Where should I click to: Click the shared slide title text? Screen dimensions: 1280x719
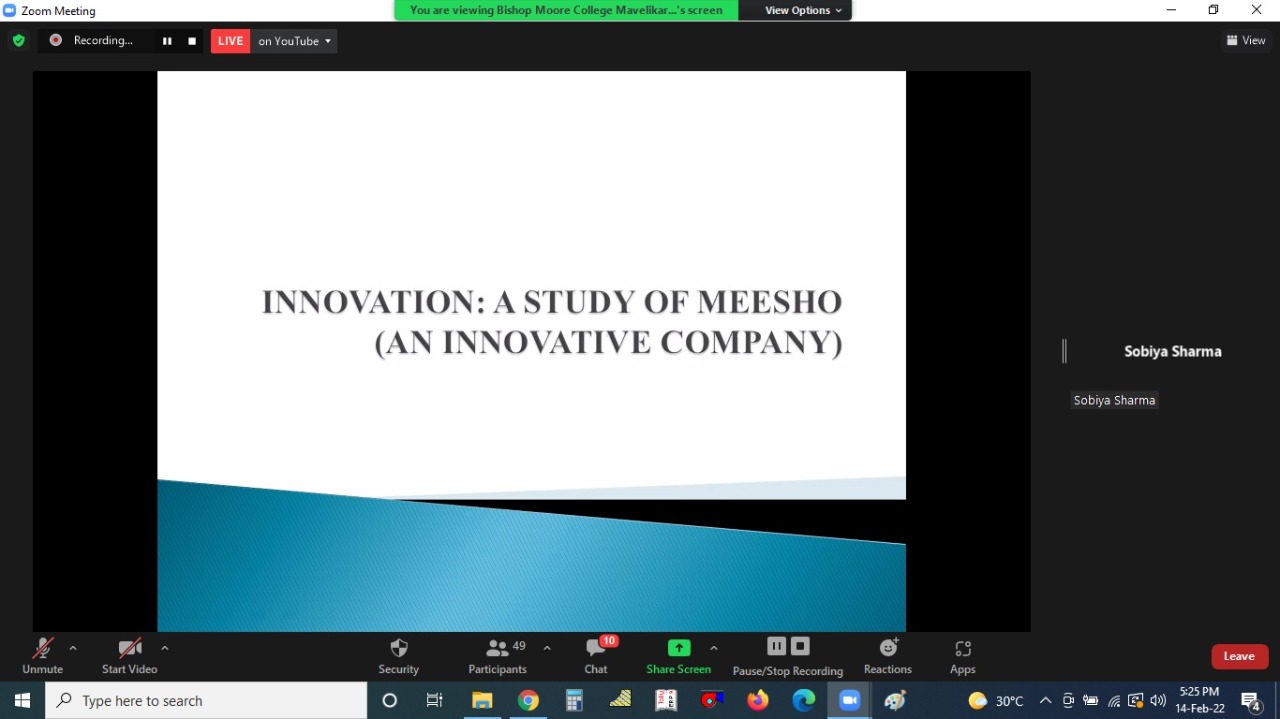(x=552, y=322)
